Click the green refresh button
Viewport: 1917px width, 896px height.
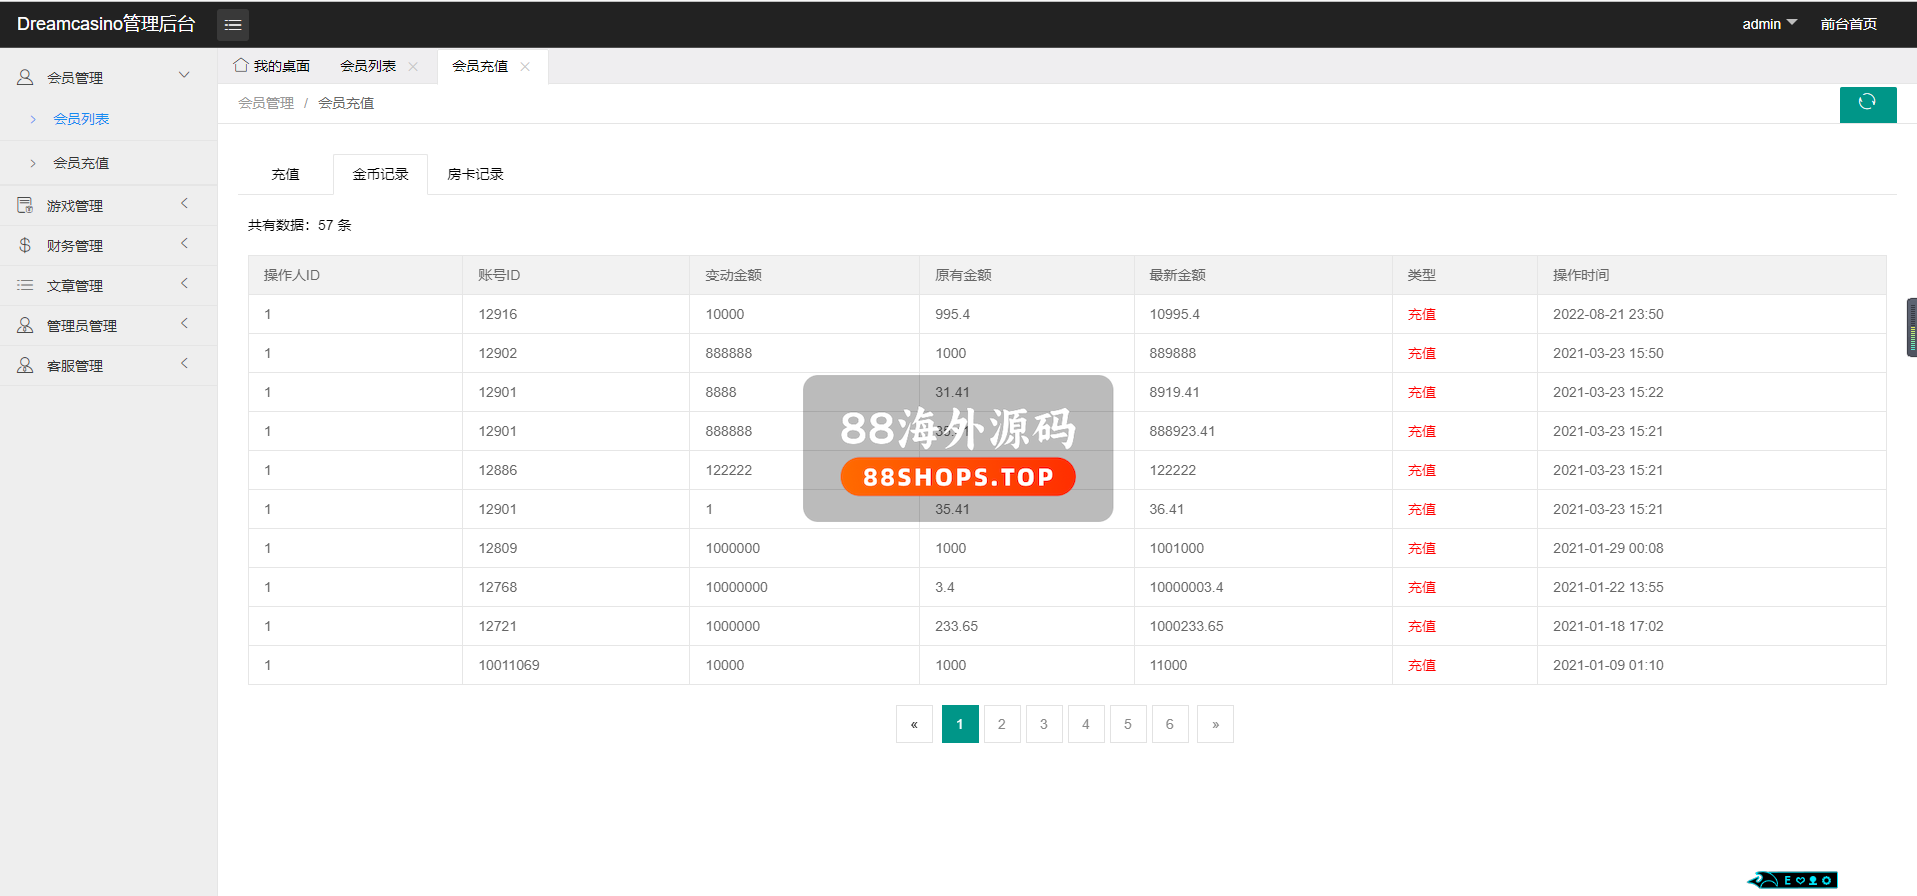coord(1867,103)
